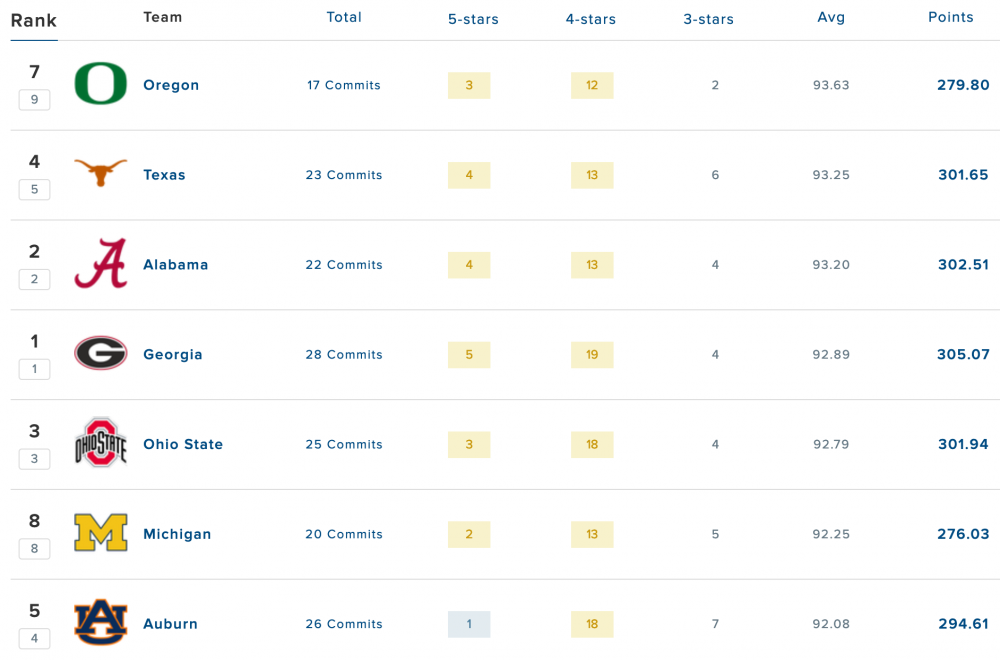Viewport: 1000px width, 660px height.
Task: Click the Texas Longhorns logo
Action: (100, 173)
